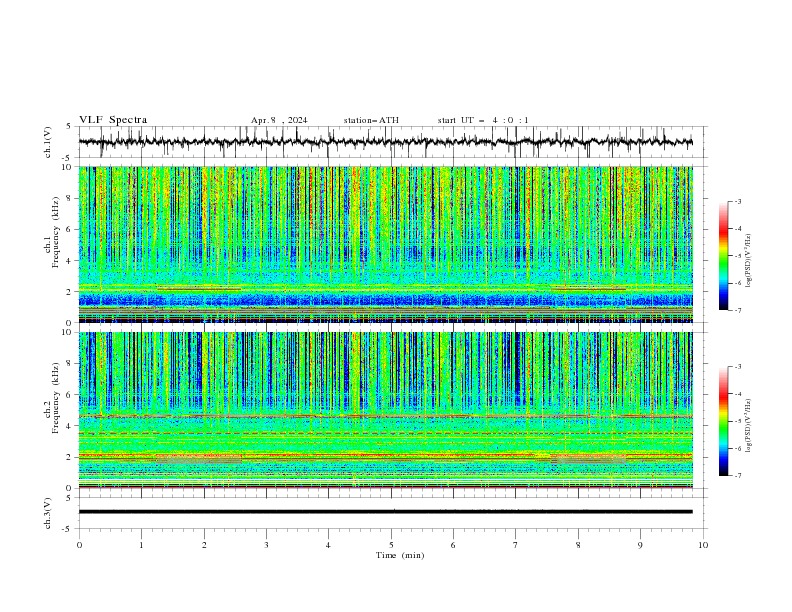792x612 pixels.
Task: Click the "5" volt tick on ch.1(V) axis
Action: pyautogui.click(x=69, y=127)
